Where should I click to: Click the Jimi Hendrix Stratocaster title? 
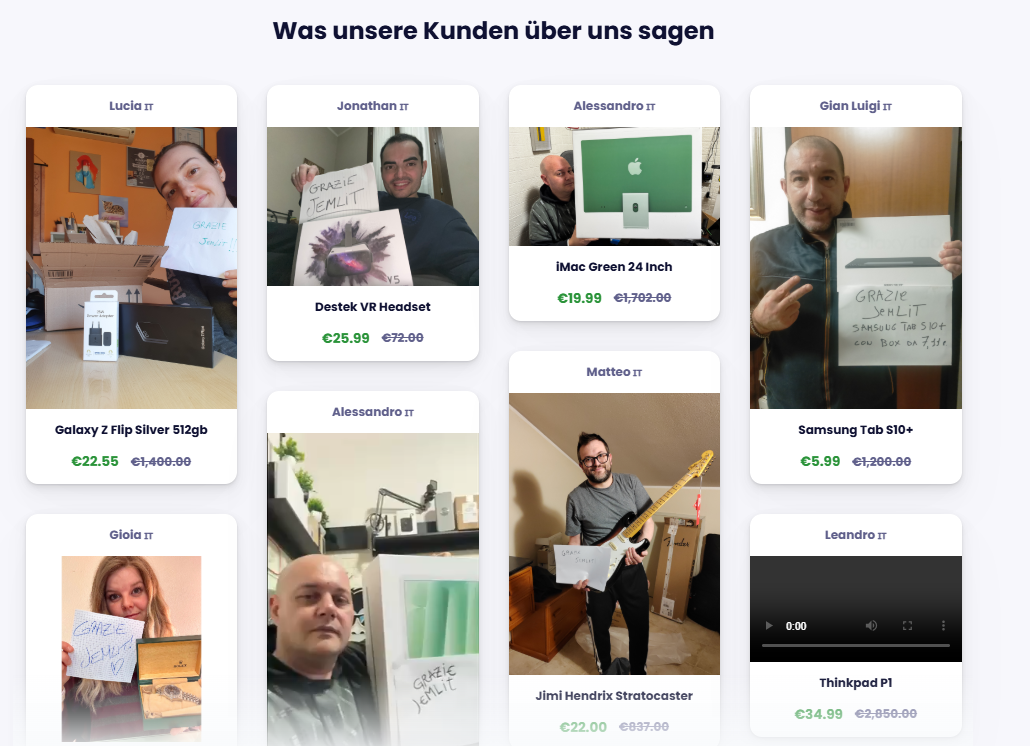614,695
